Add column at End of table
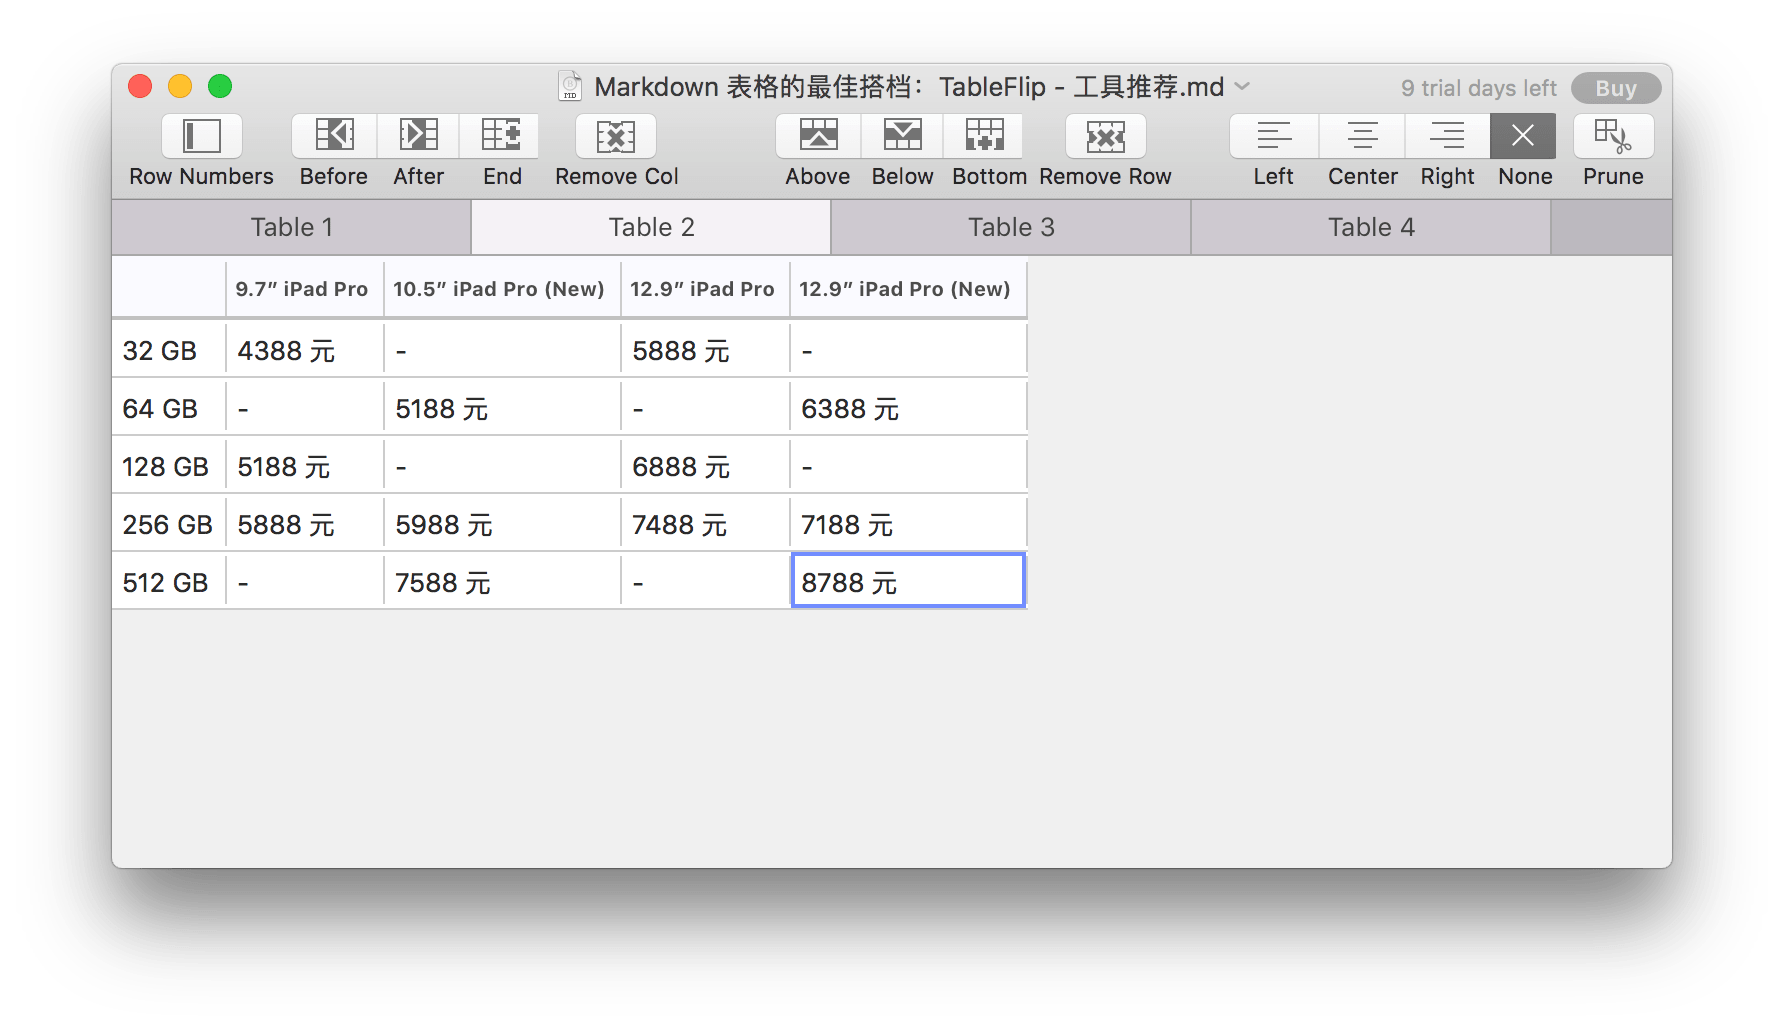The image size is (1784, 1028). point(501,136)
